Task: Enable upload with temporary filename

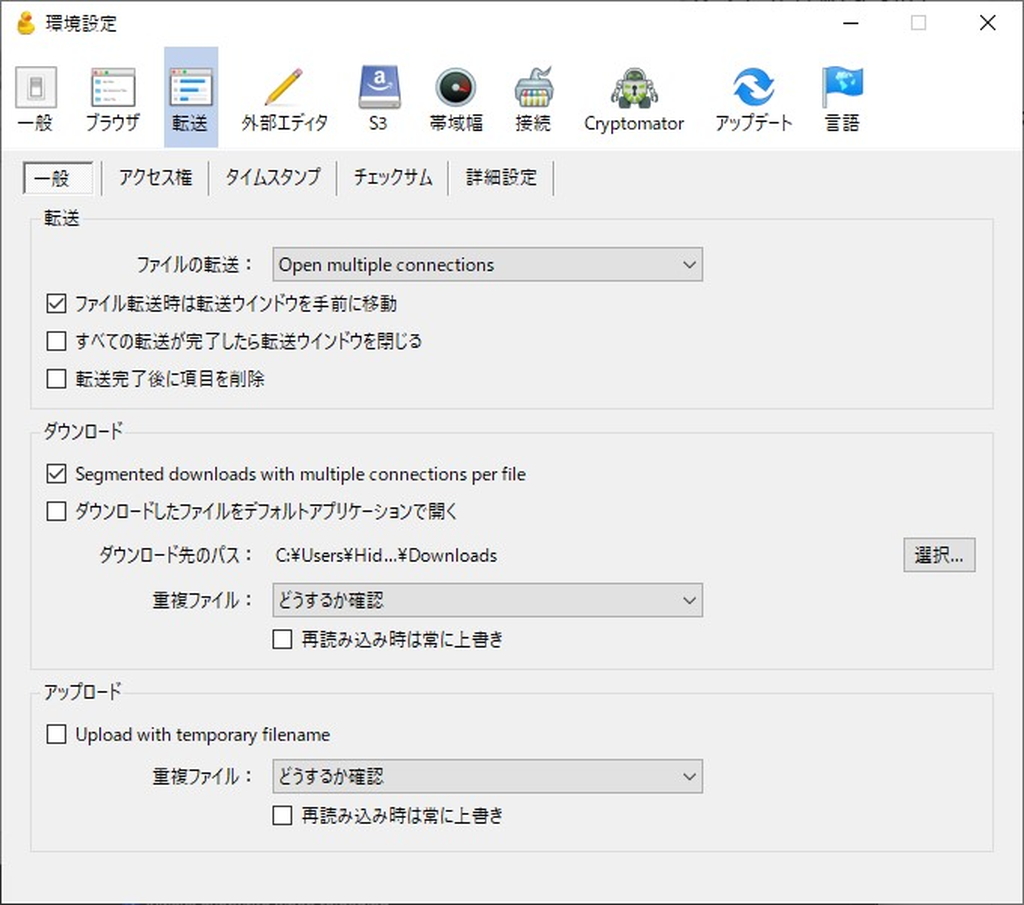Action: [x=57, y=734]
